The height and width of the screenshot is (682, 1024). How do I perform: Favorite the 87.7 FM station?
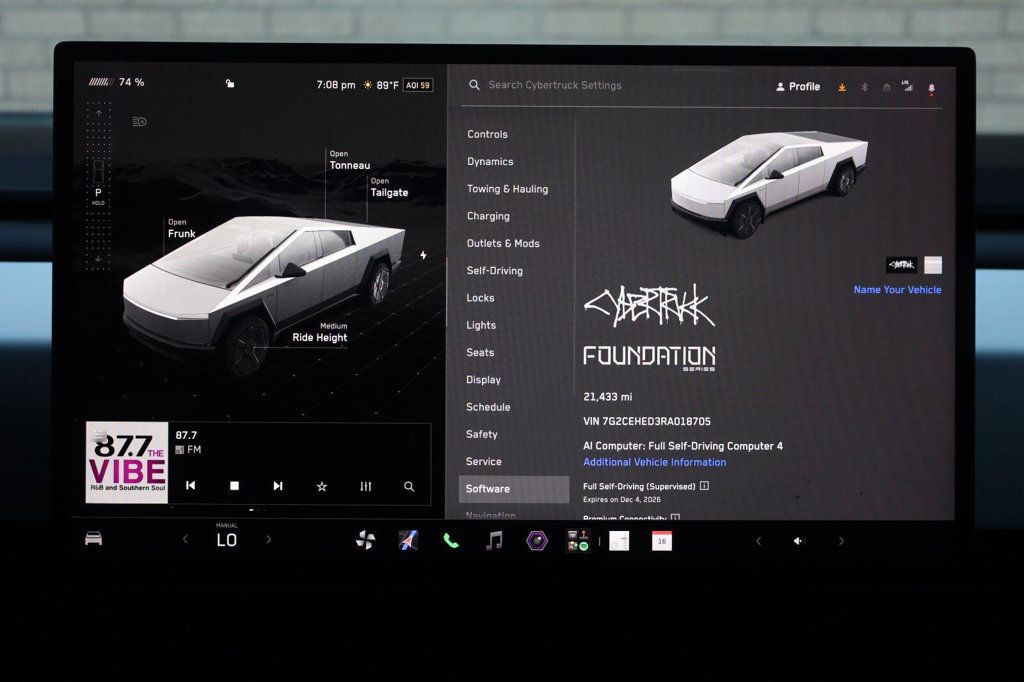(322, 486)
